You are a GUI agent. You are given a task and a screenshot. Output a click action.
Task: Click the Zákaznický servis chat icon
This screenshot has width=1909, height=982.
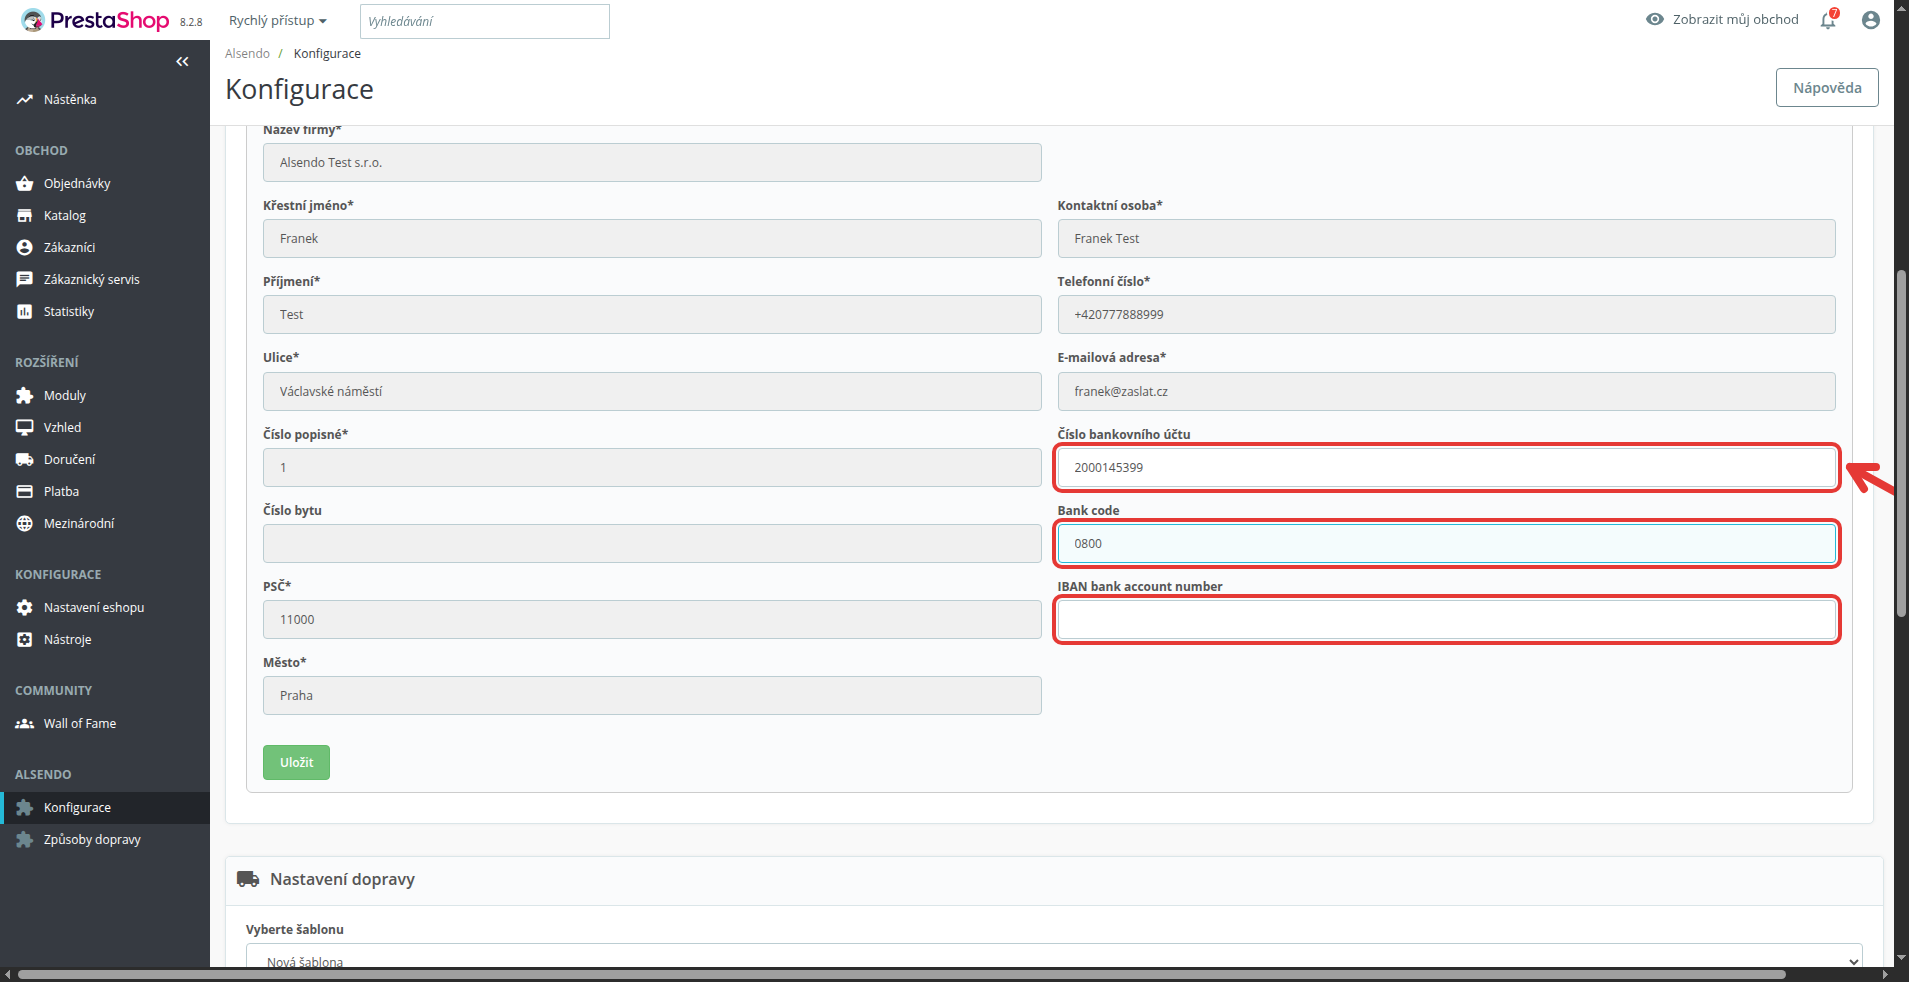pos(24,280)
